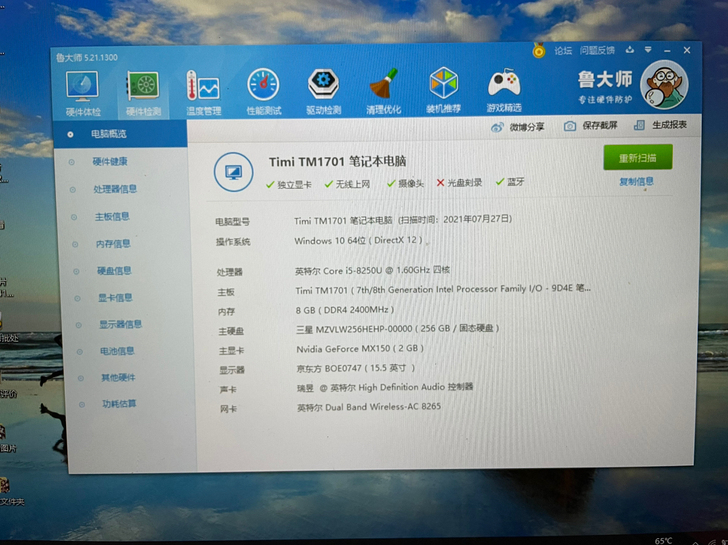Select the 硬件检测 hardware detection icon
728x545 pixels.
[143, 93]
